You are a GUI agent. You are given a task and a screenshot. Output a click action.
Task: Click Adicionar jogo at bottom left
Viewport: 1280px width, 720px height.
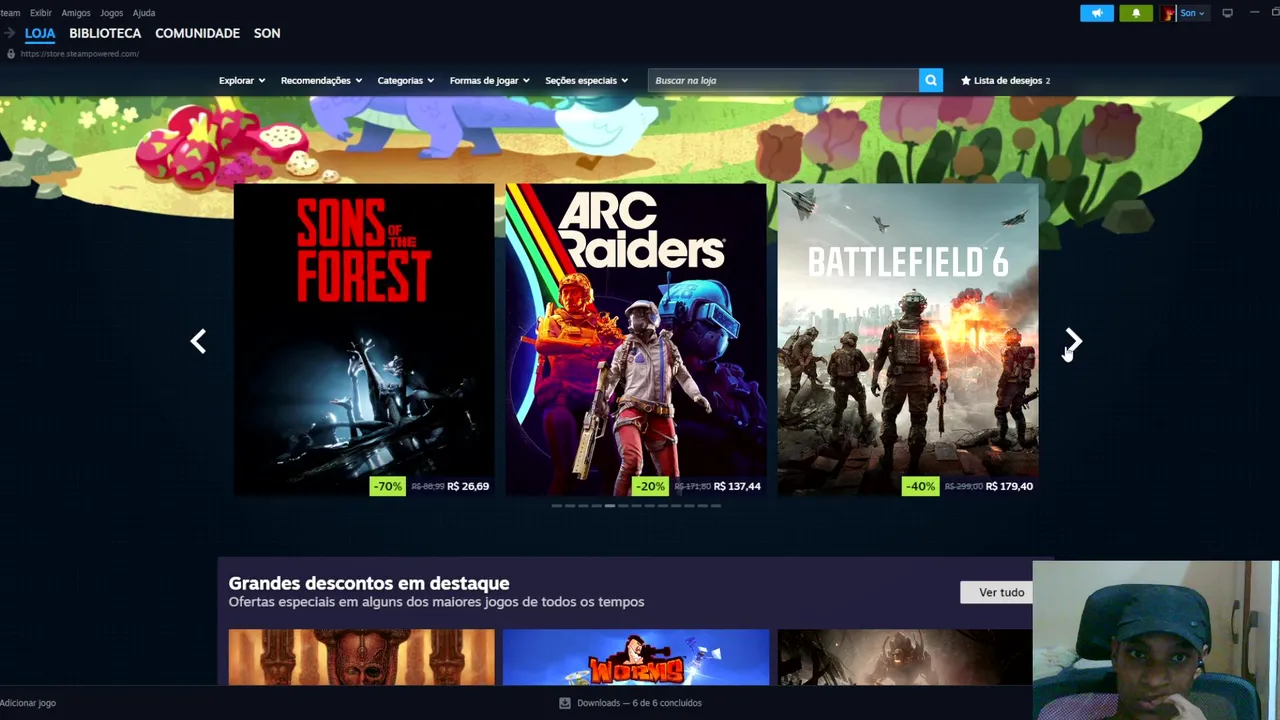(x=28, y=703)
